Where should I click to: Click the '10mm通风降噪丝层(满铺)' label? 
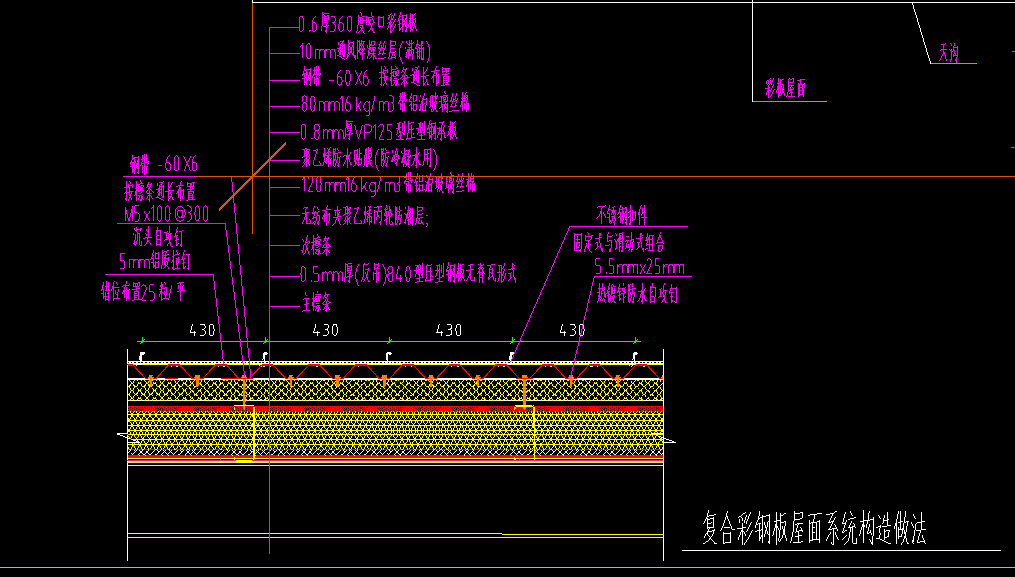click(365, 51)
